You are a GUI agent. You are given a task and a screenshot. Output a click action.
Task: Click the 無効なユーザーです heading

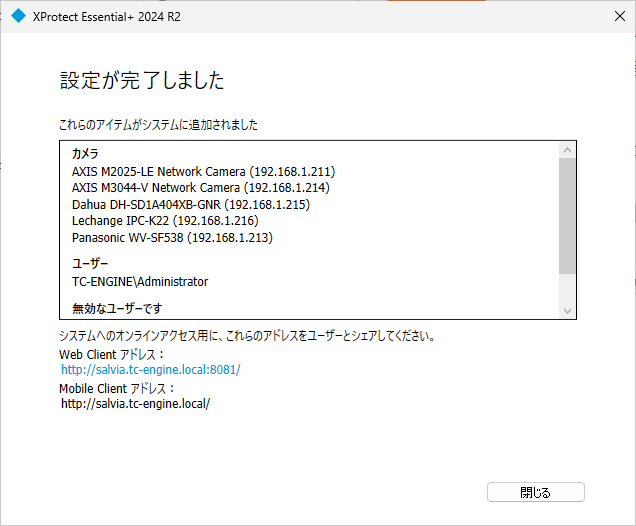point(117,309)
